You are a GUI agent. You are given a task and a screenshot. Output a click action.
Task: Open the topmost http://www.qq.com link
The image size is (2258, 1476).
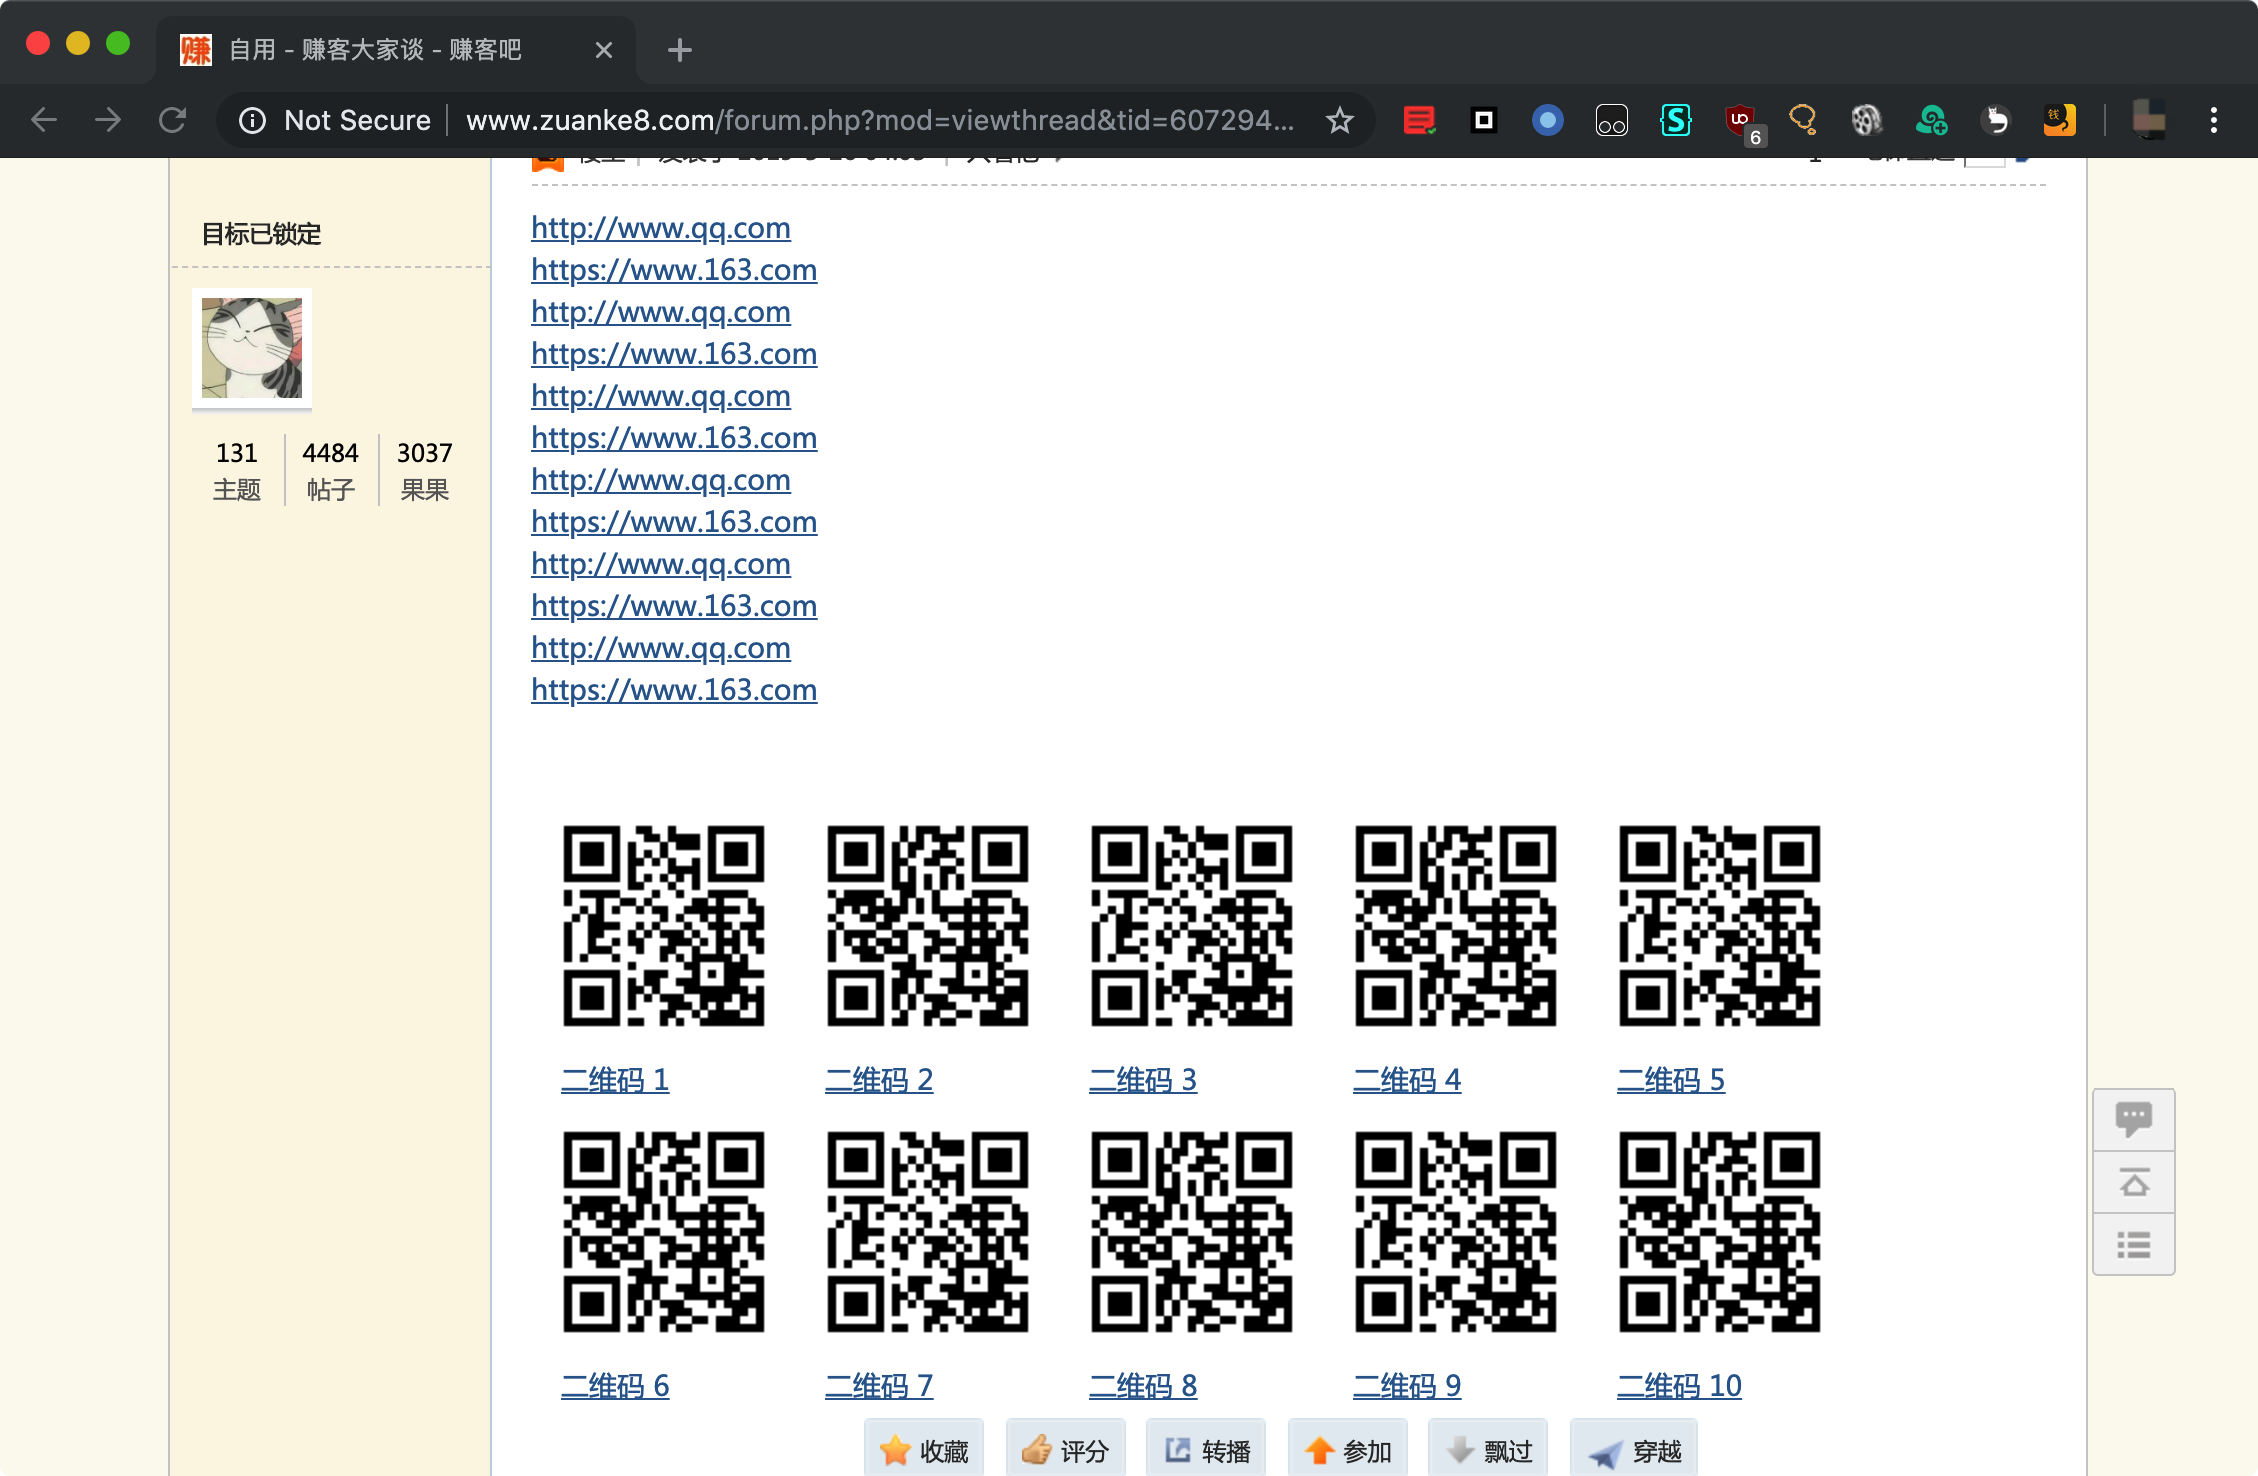point(661,228)
